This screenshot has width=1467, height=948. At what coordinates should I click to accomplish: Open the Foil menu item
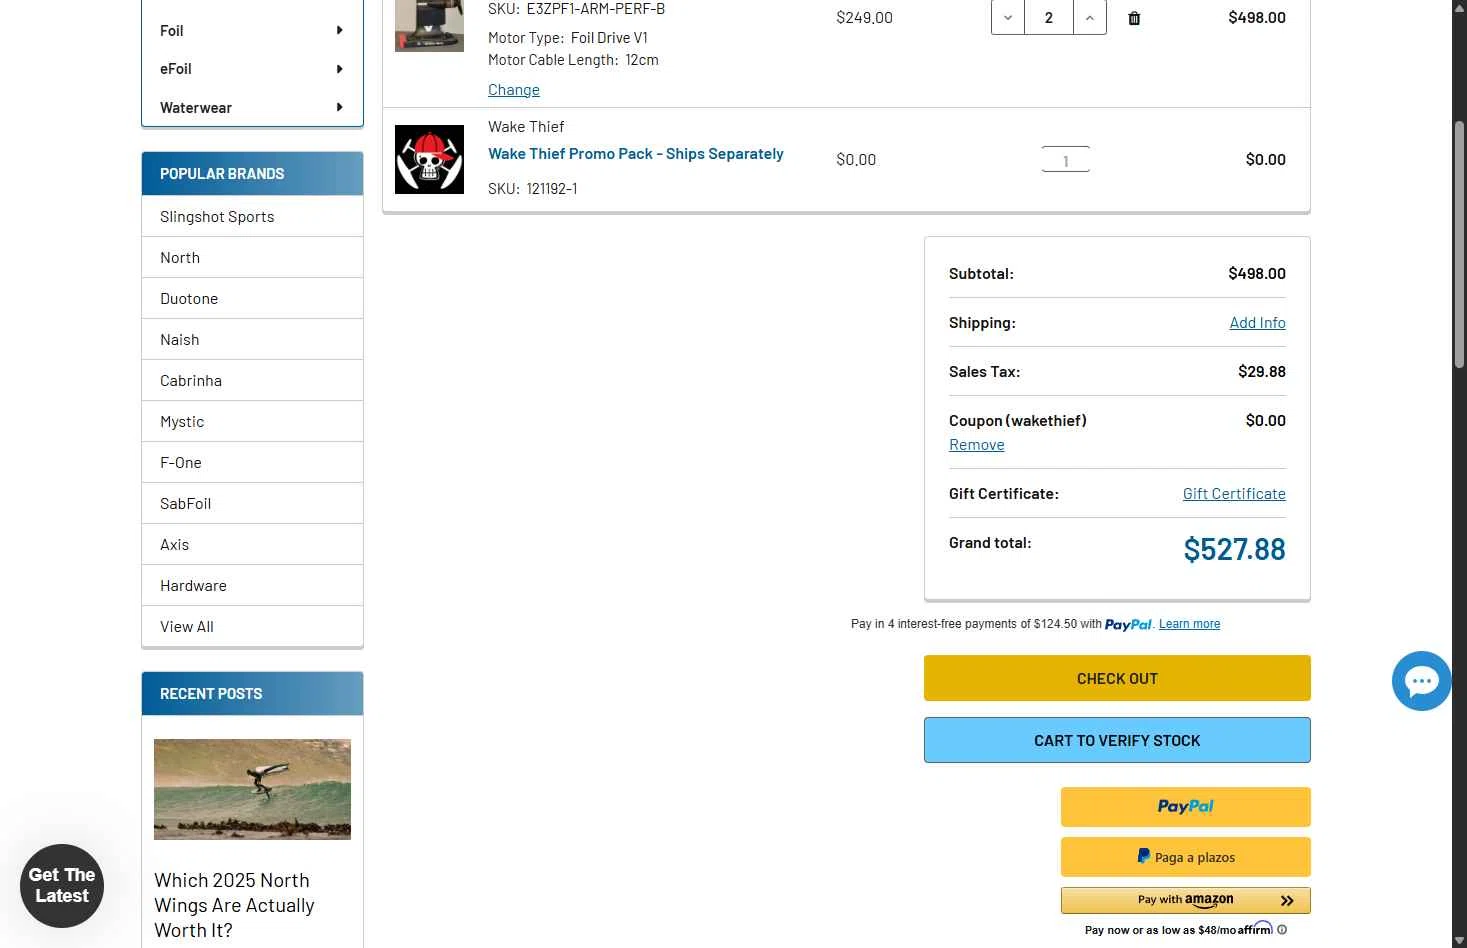[x=172, y=31]
